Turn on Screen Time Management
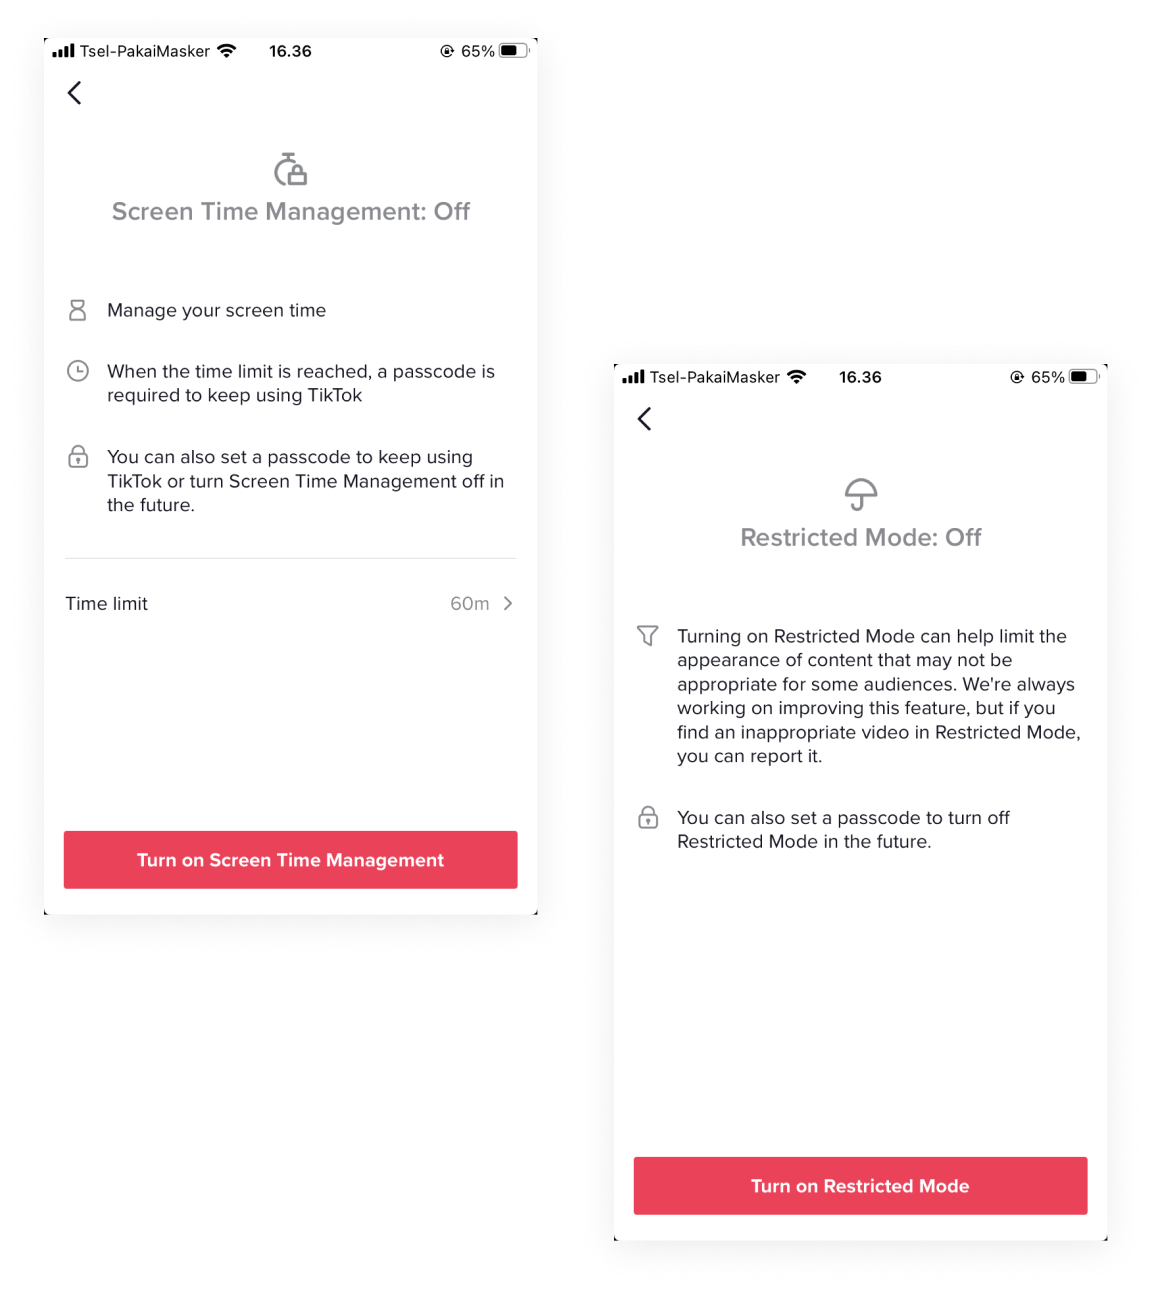Viewport: 1152px width, 1291px height. point(290,860)
